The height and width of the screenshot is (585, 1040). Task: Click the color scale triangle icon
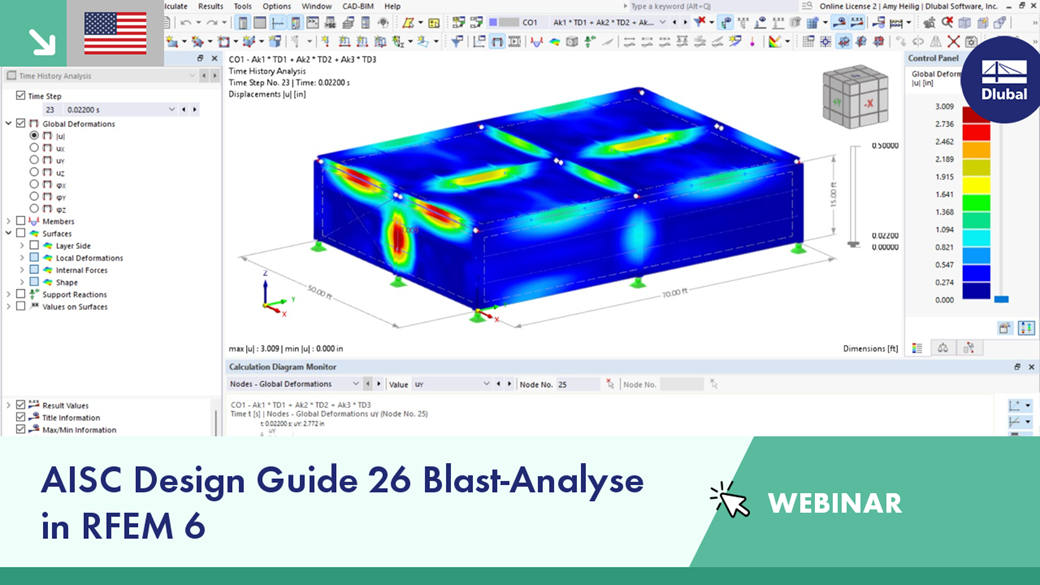point(774,42)
